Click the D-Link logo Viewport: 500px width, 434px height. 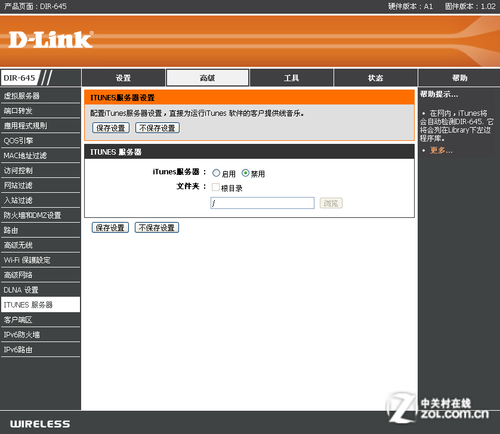pyautogui.click(x=51, y=40)
